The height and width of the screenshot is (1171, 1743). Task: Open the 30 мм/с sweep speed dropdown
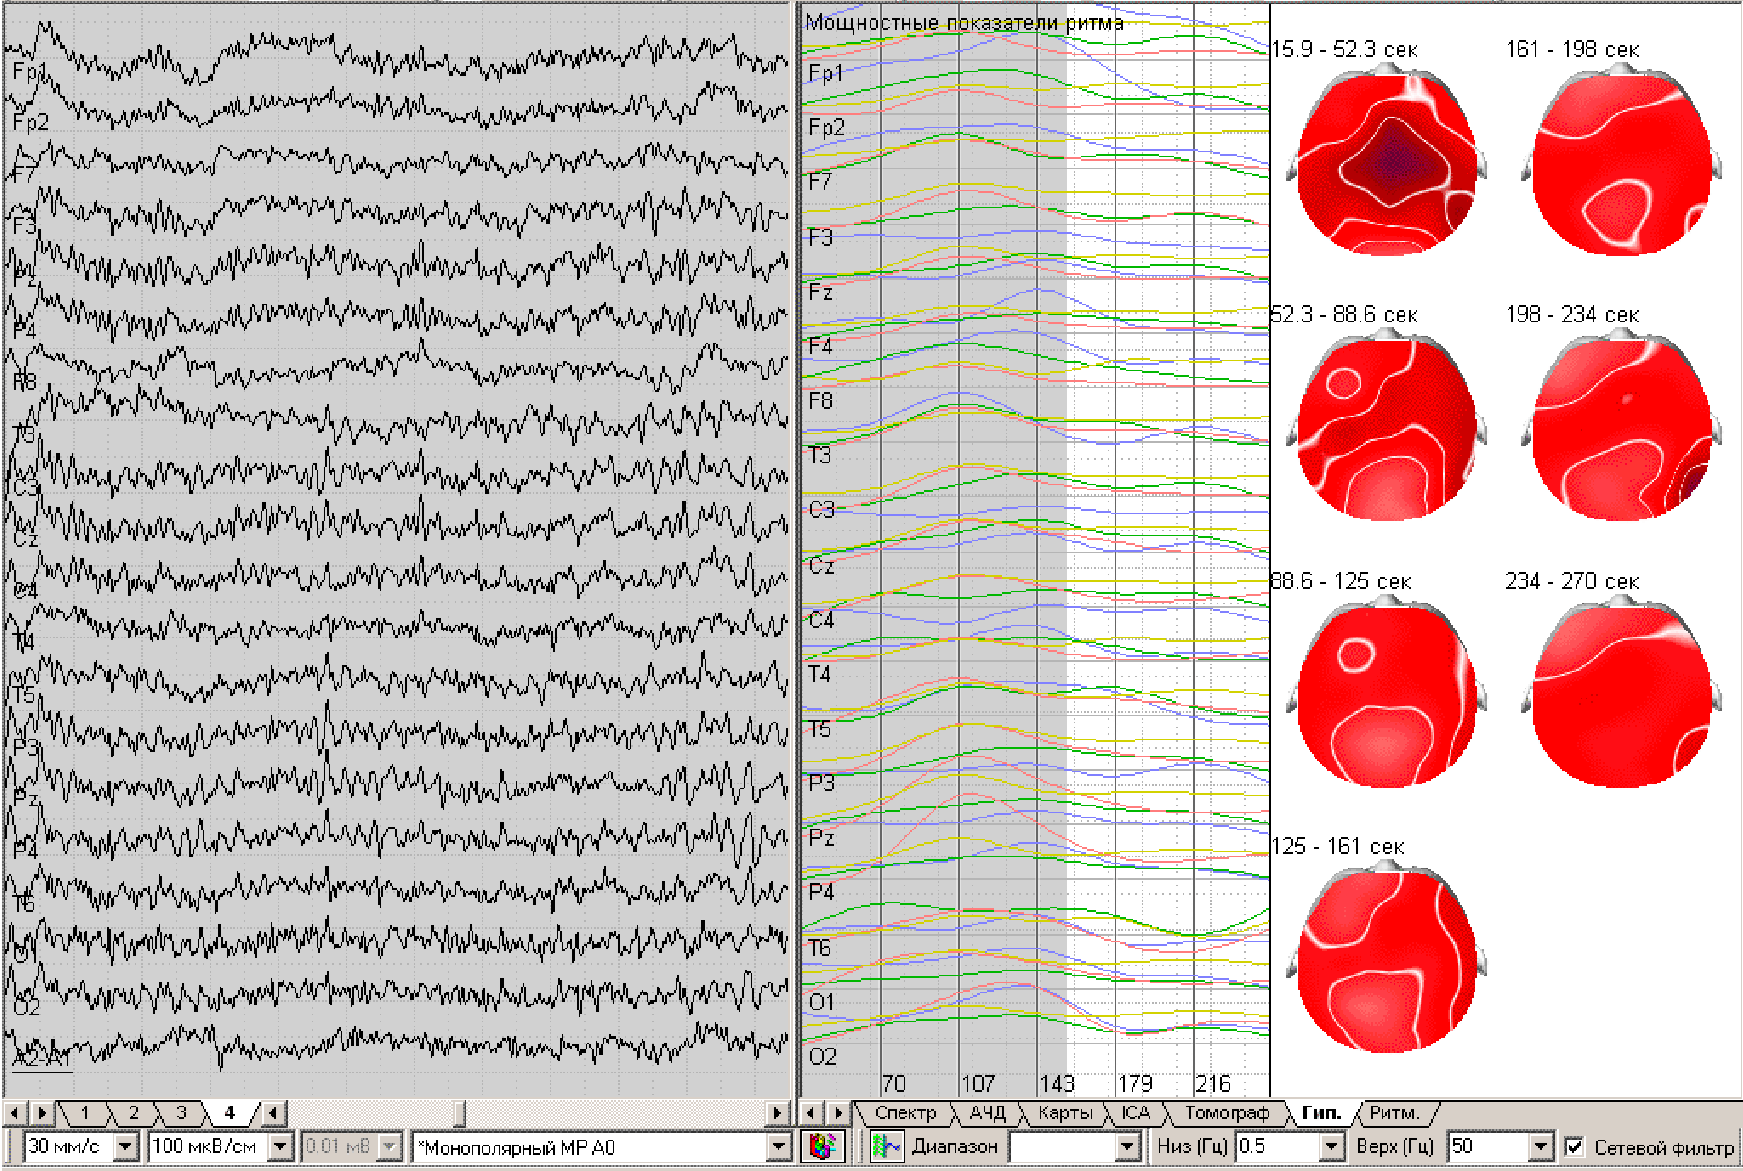coord(126,1146)
